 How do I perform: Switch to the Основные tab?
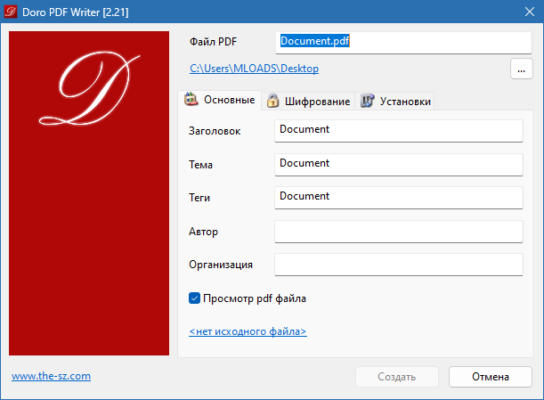click(220, 100)
